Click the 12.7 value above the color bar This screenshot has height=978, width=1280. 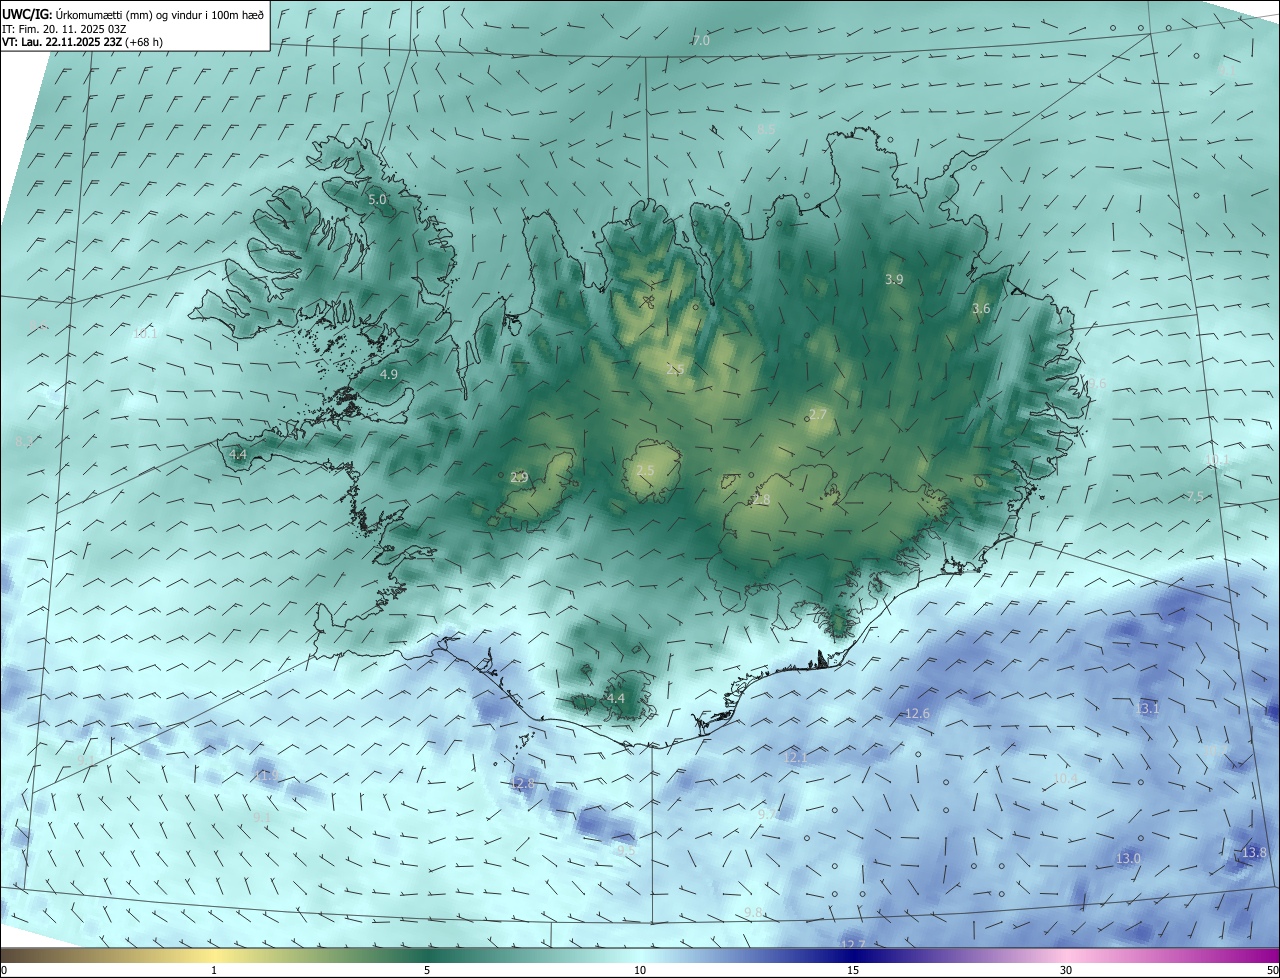point(853,944)
